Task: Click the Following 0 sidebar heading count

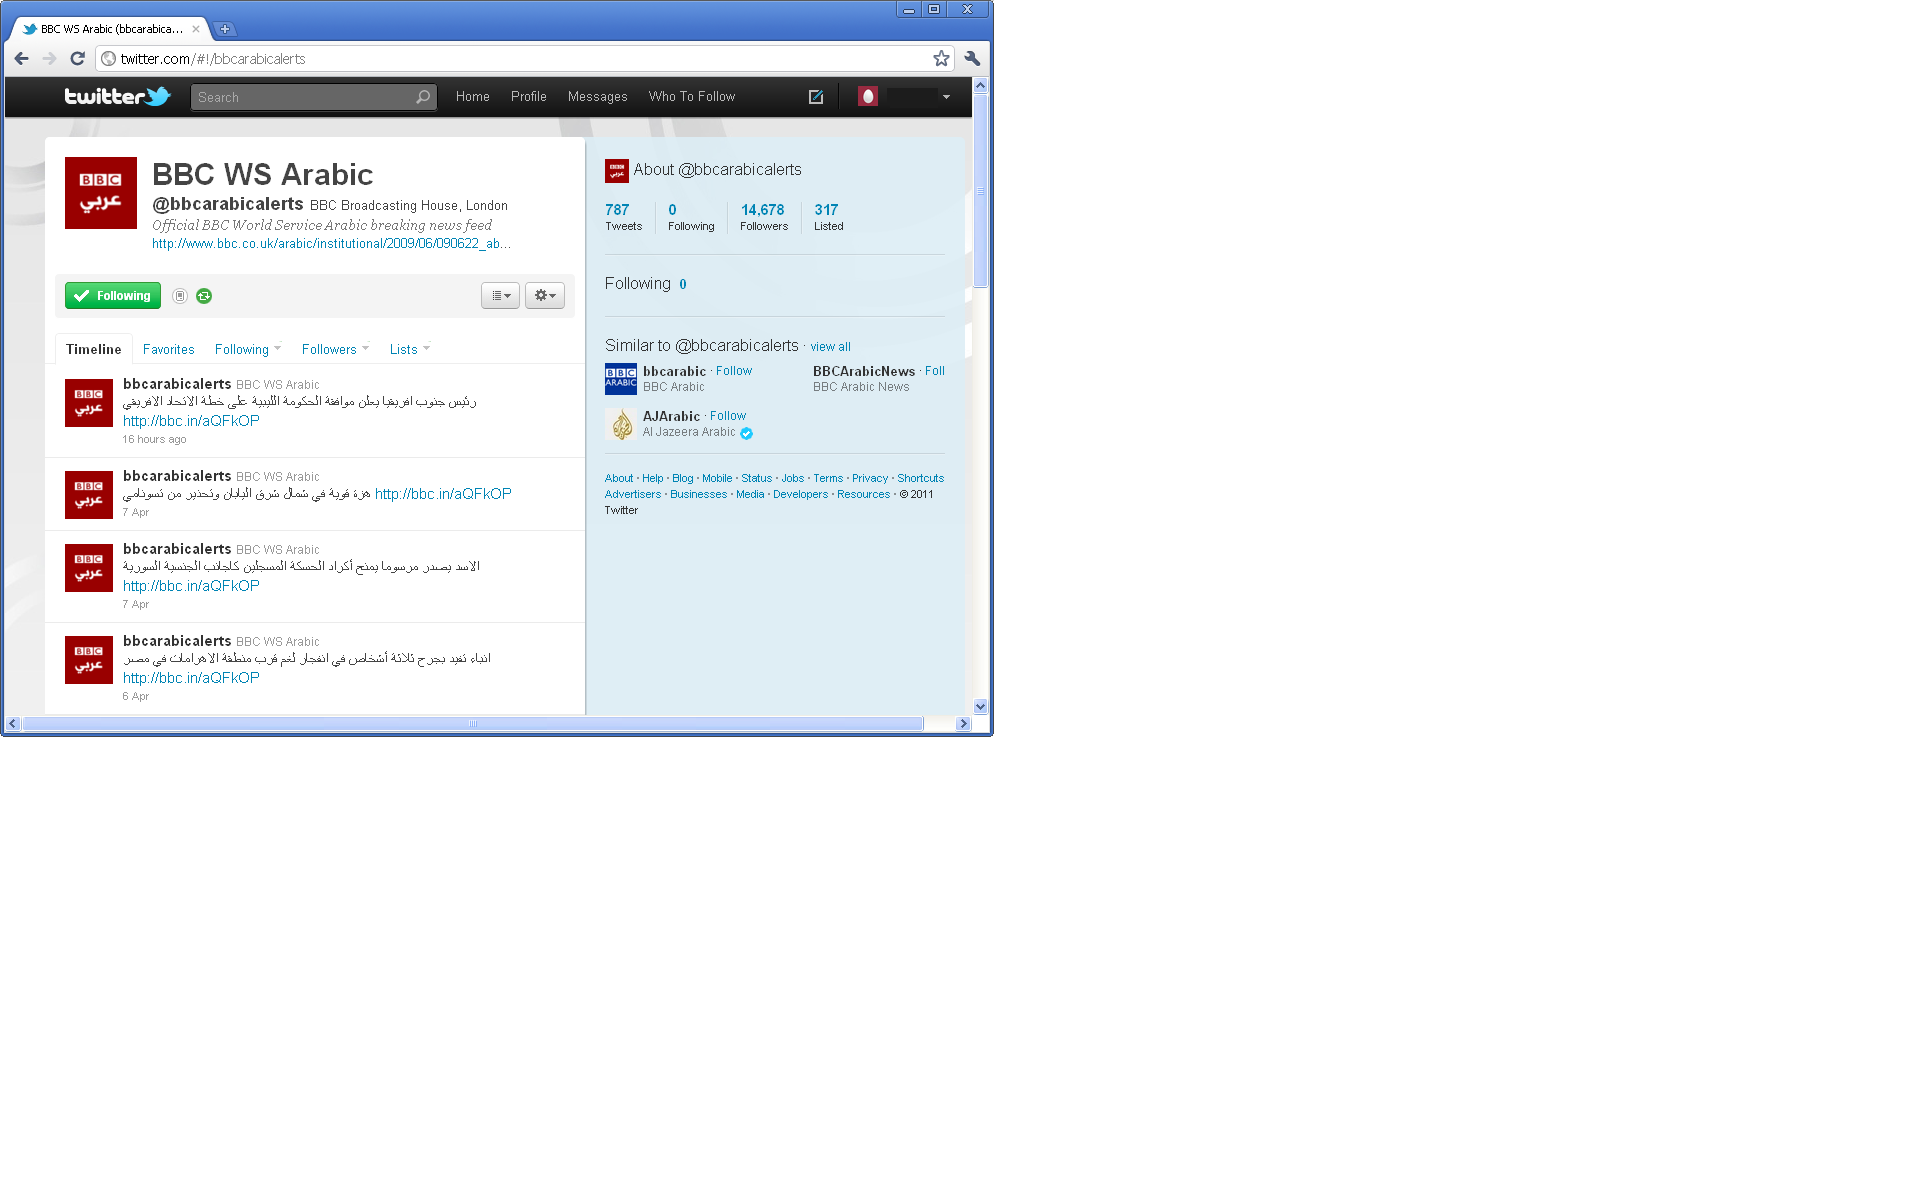Action: pyautogui.click(x=683, y=284)
